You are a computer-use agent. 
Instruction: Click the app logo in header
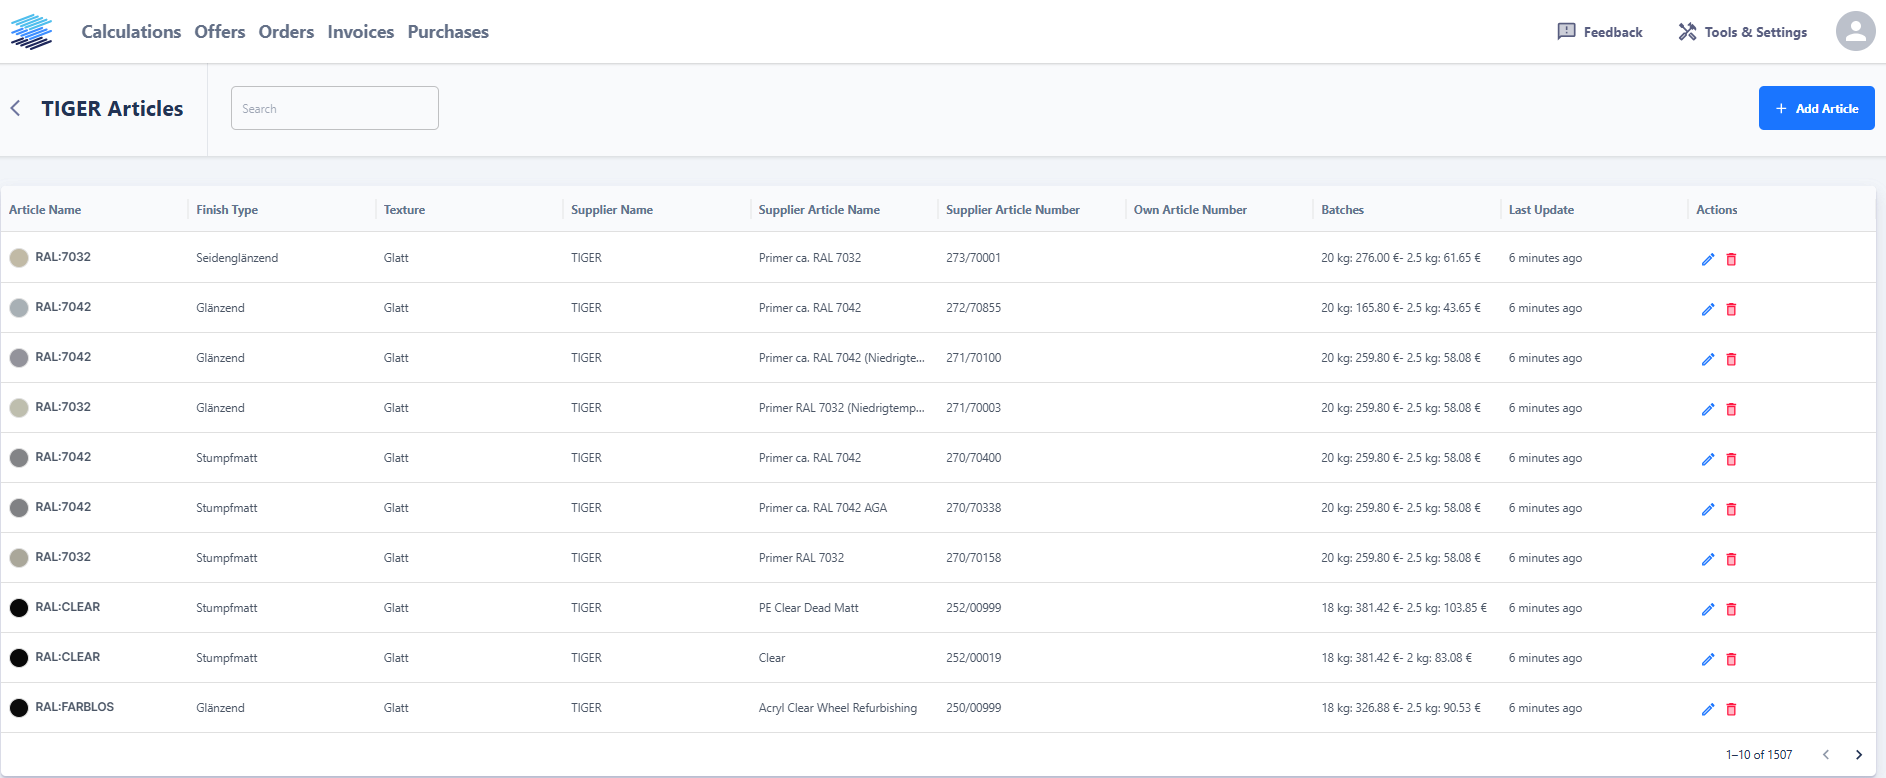tap(32, 32)
